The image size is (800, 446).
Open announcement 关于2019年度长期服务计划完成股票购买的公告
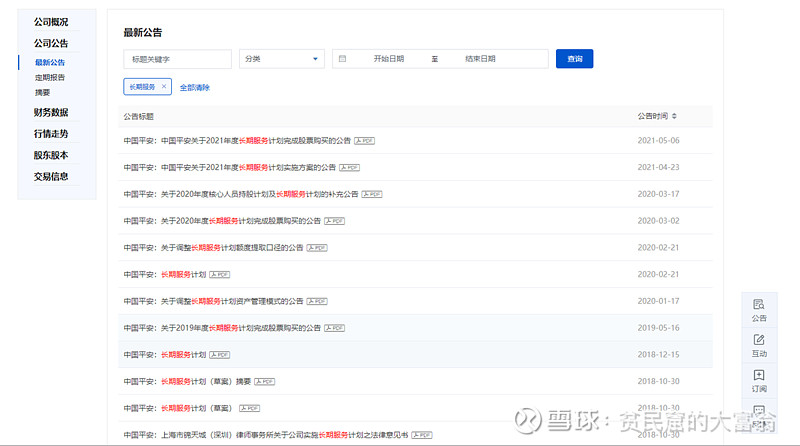tap(222, 328)
